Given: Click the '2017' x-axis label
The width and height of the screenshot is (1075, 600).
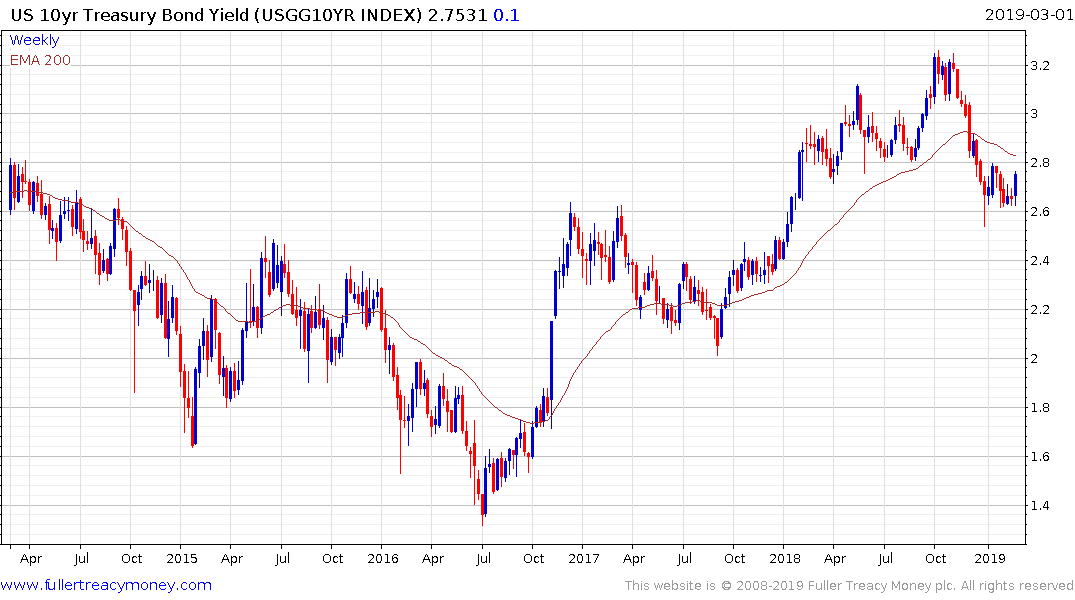Looking at the screenshot, I should [x=583, y=559].
